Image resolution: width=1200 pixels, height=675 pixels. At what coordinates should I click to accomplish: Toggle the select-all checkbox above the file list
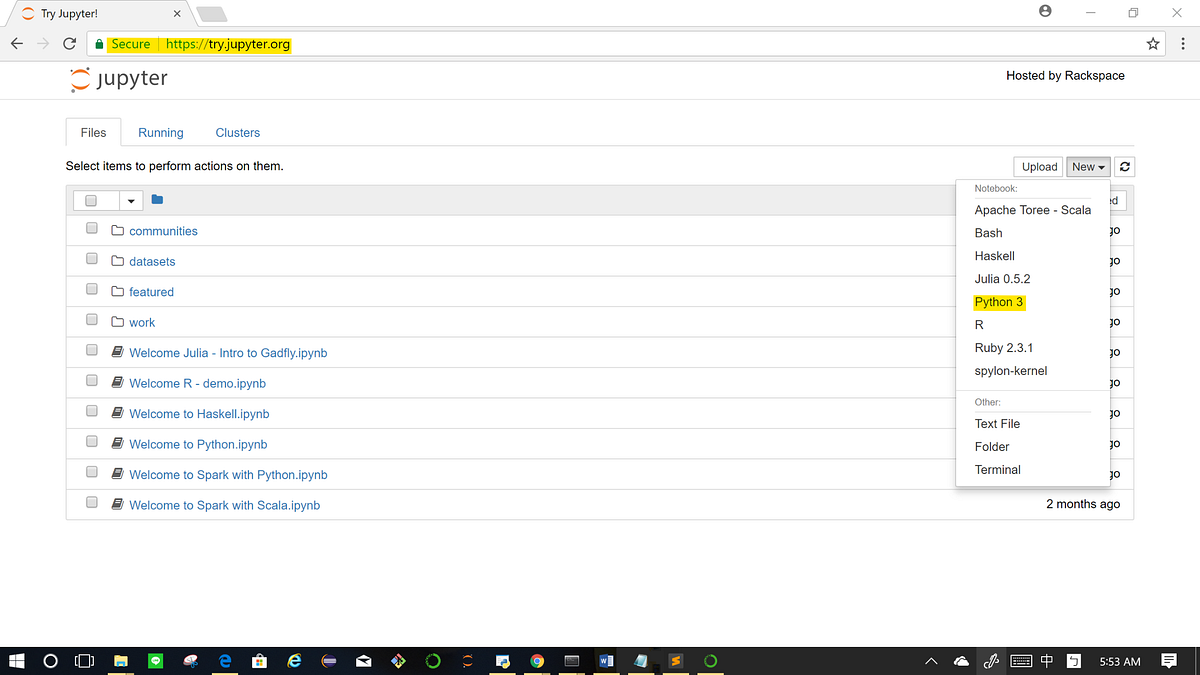88,200
